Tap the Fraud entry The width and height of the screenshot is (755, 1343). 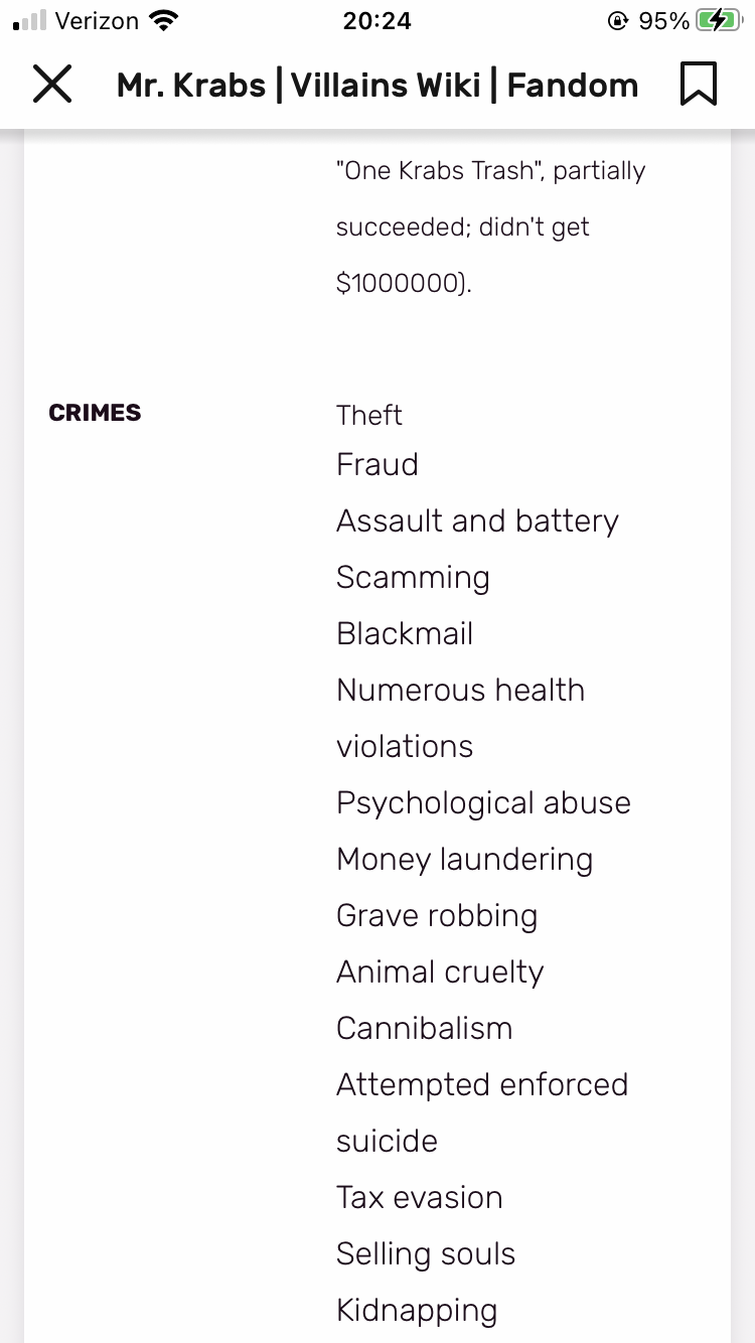click(x=377, y=464)
